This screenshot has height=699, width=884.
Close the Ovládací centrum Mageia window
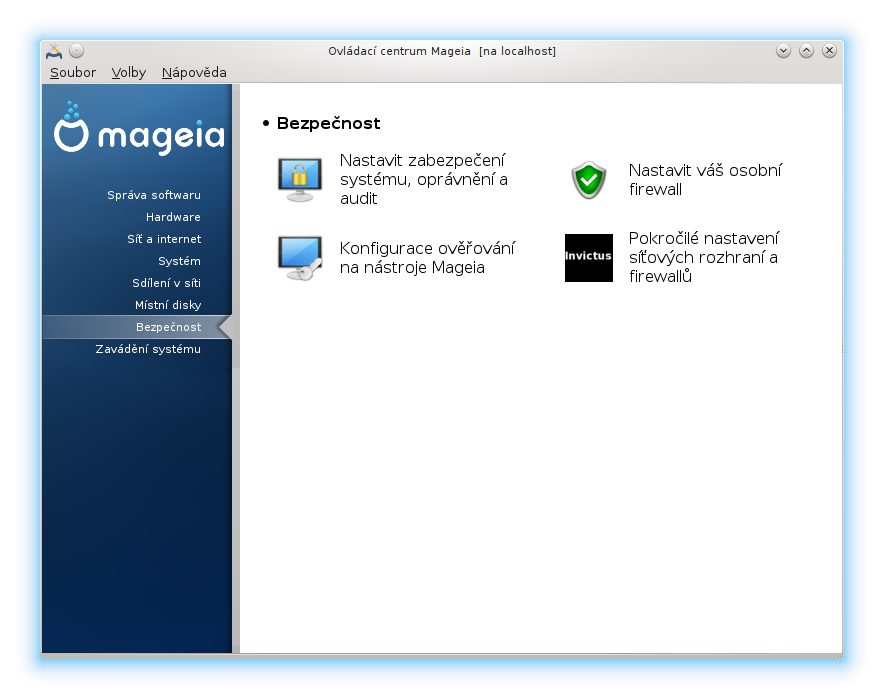(x=829, y=51)
